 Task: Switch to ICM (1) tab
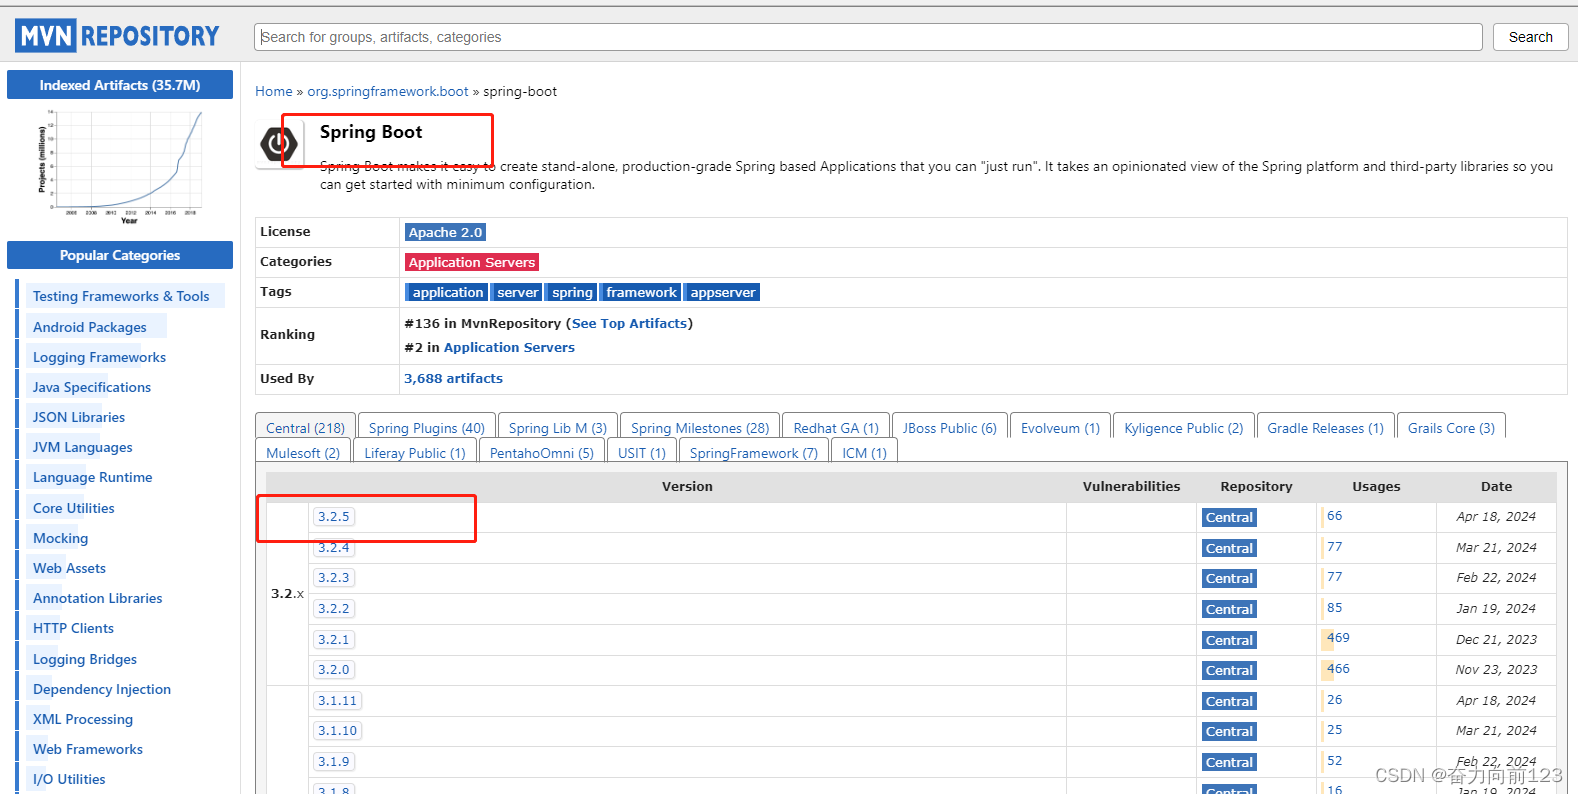pyautogui.click(x=864, y=452)
